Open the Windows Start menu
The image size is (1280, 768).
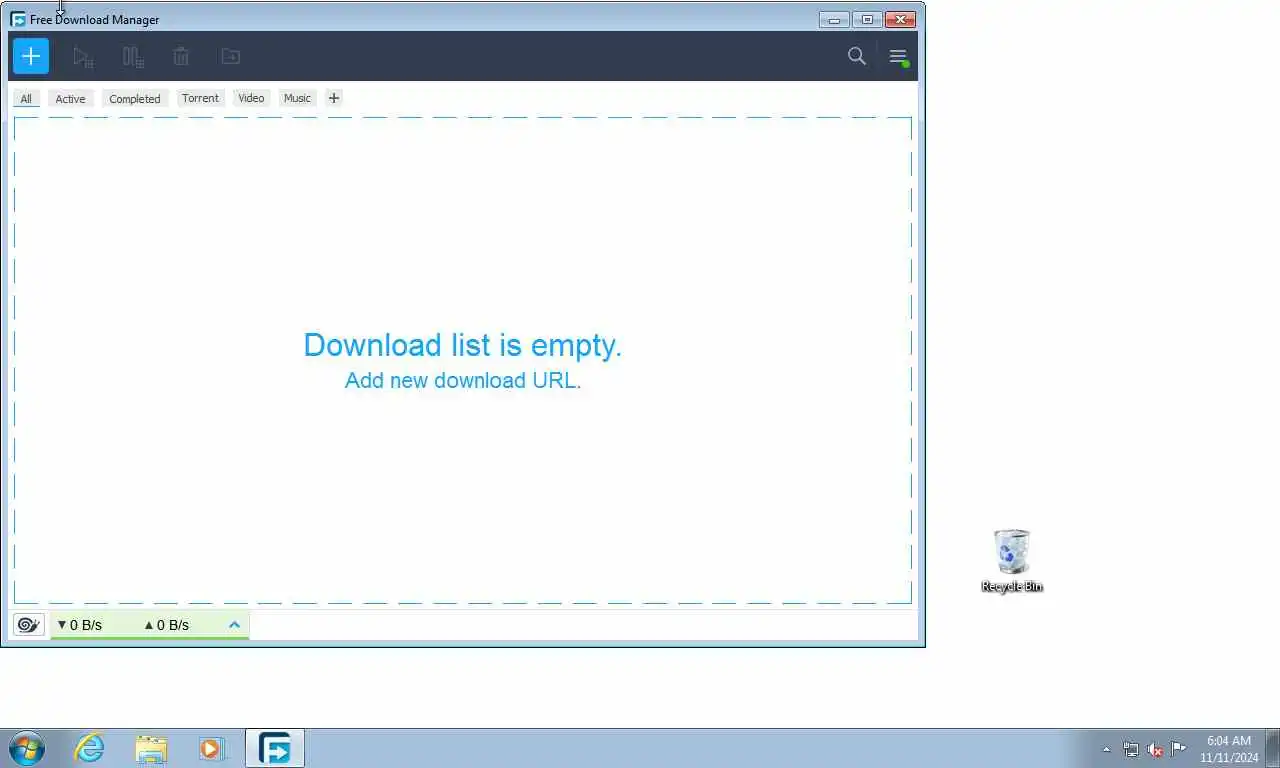coord(26,748)
